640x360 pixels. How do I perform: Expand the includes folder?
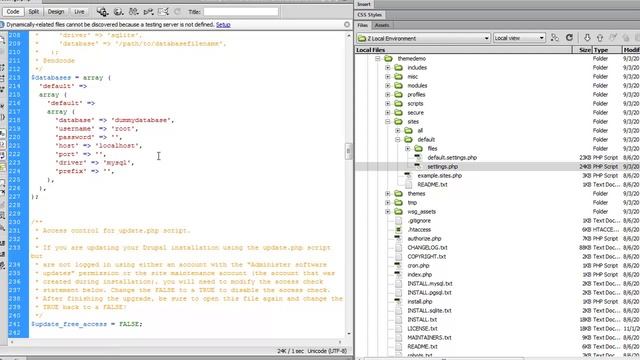(x=387, y=68)
